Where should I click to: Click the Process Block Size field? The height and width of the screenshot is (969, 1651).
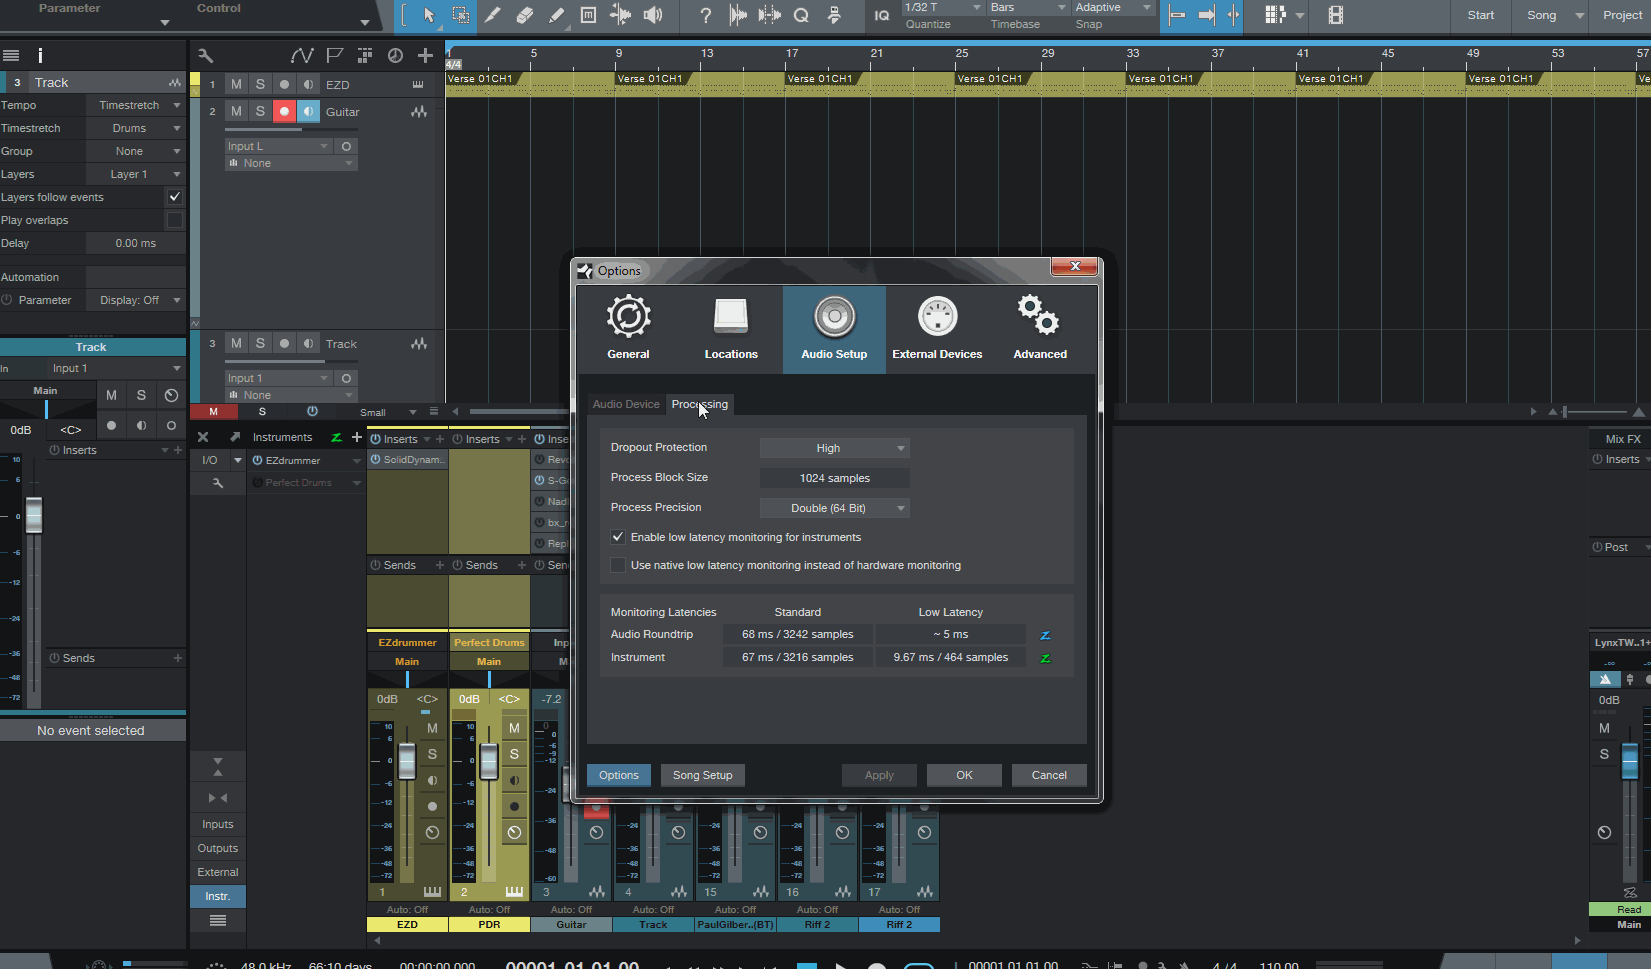(x=834, y=478)
